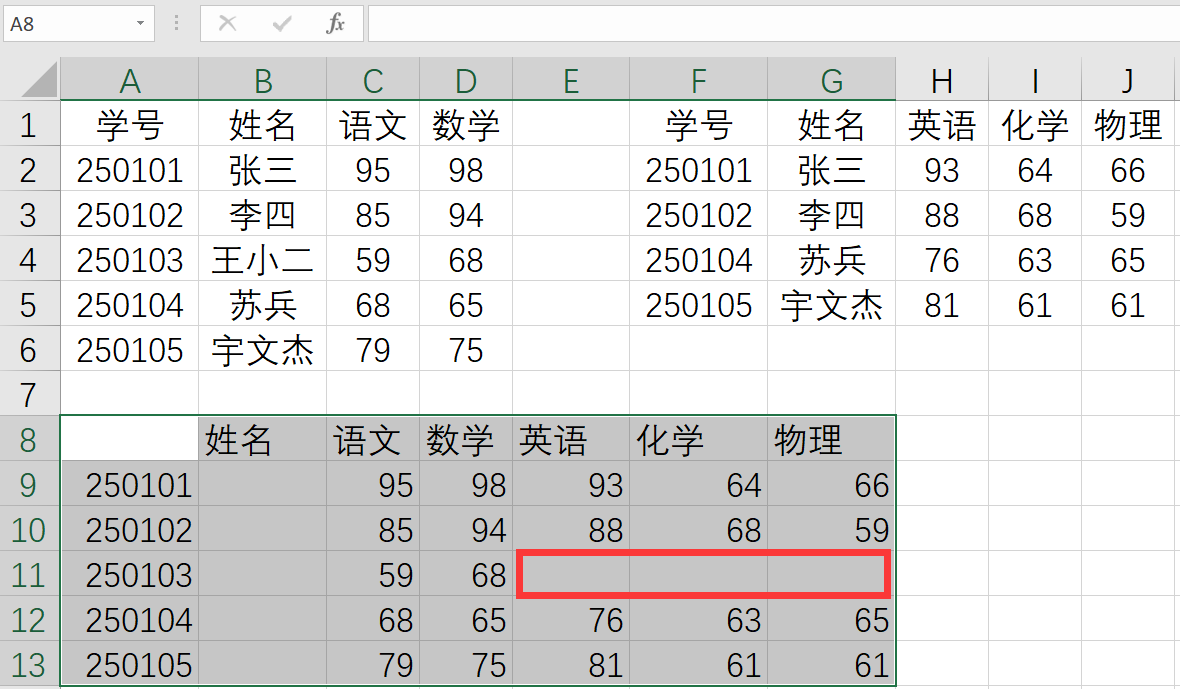Select row 7 header

[x=28, y=395]
